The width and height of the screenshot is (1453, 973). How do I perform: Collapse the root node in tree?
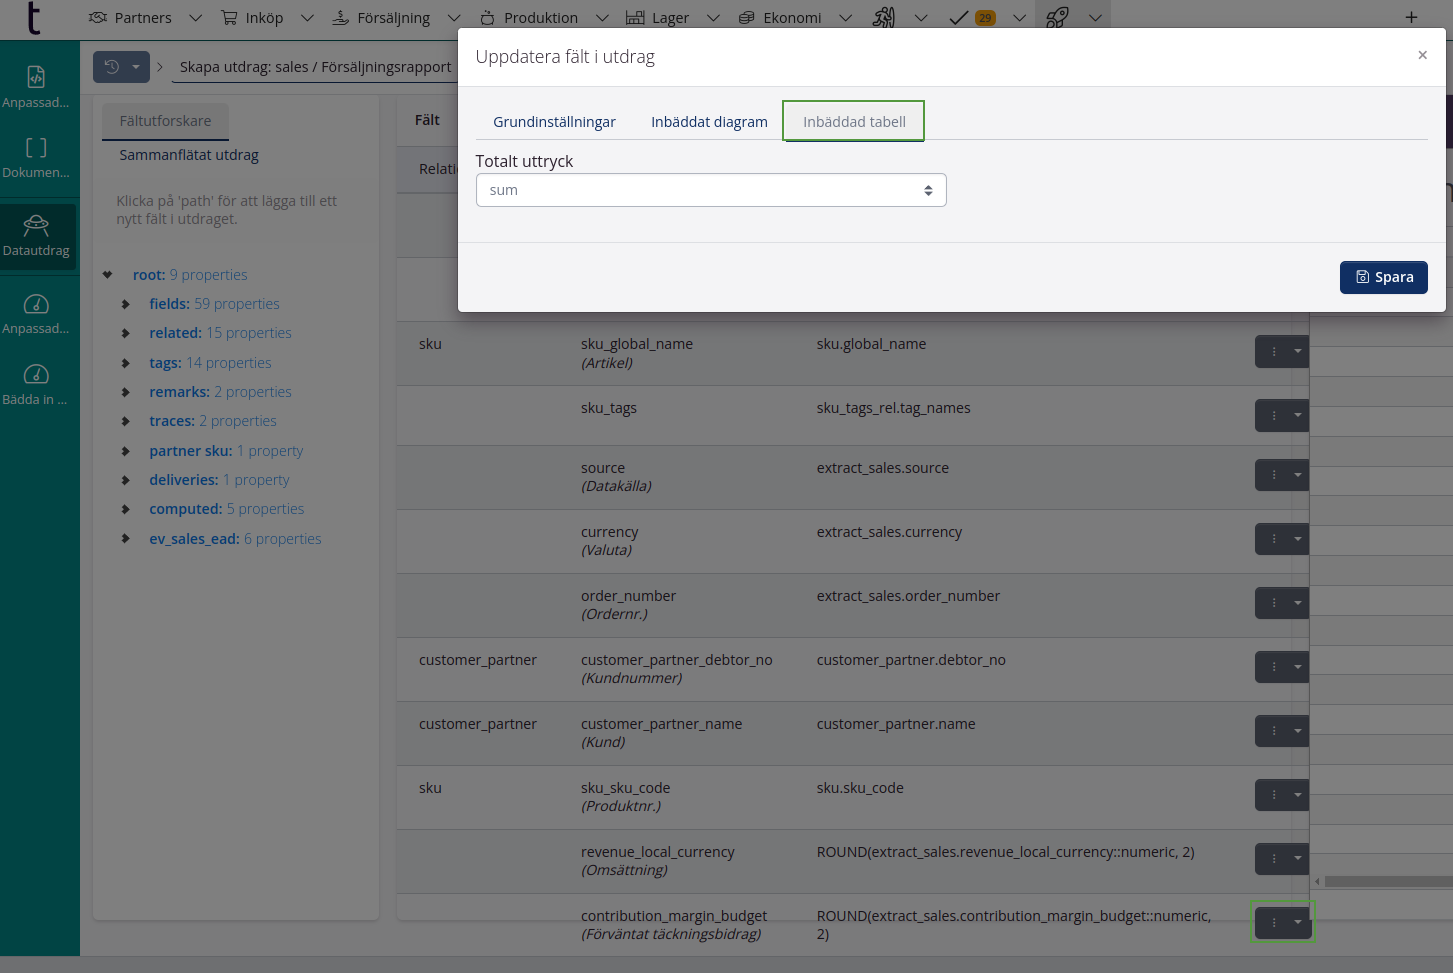point(108,275)
